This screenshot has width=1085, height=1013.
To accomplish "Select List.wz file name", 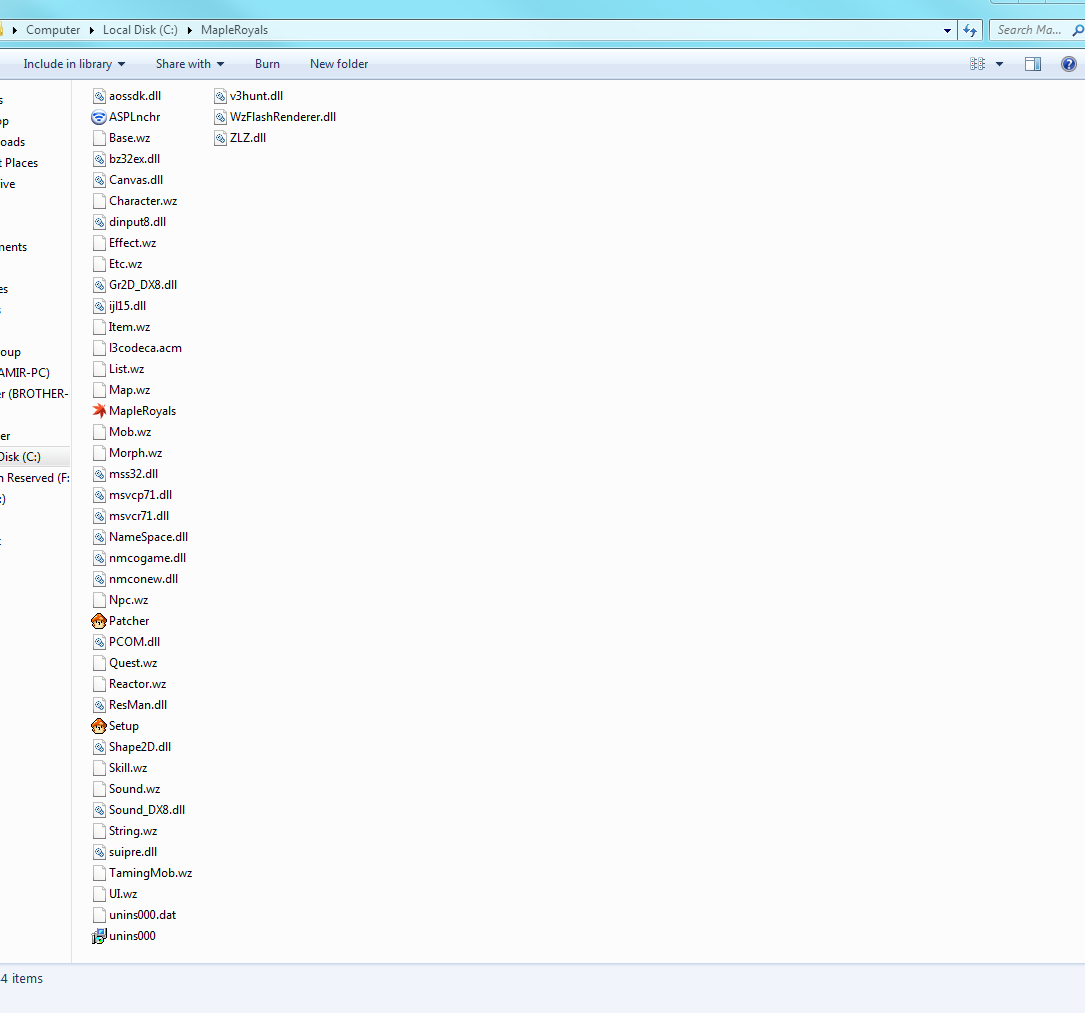I will click(127, 369).
